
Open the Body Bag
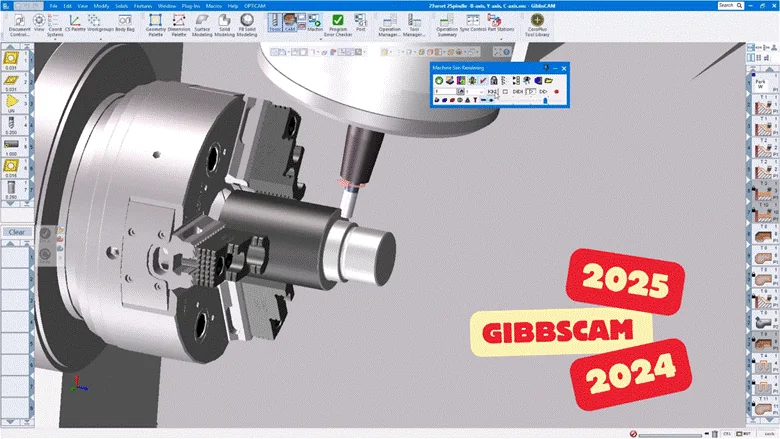click(x=125, y=24)
